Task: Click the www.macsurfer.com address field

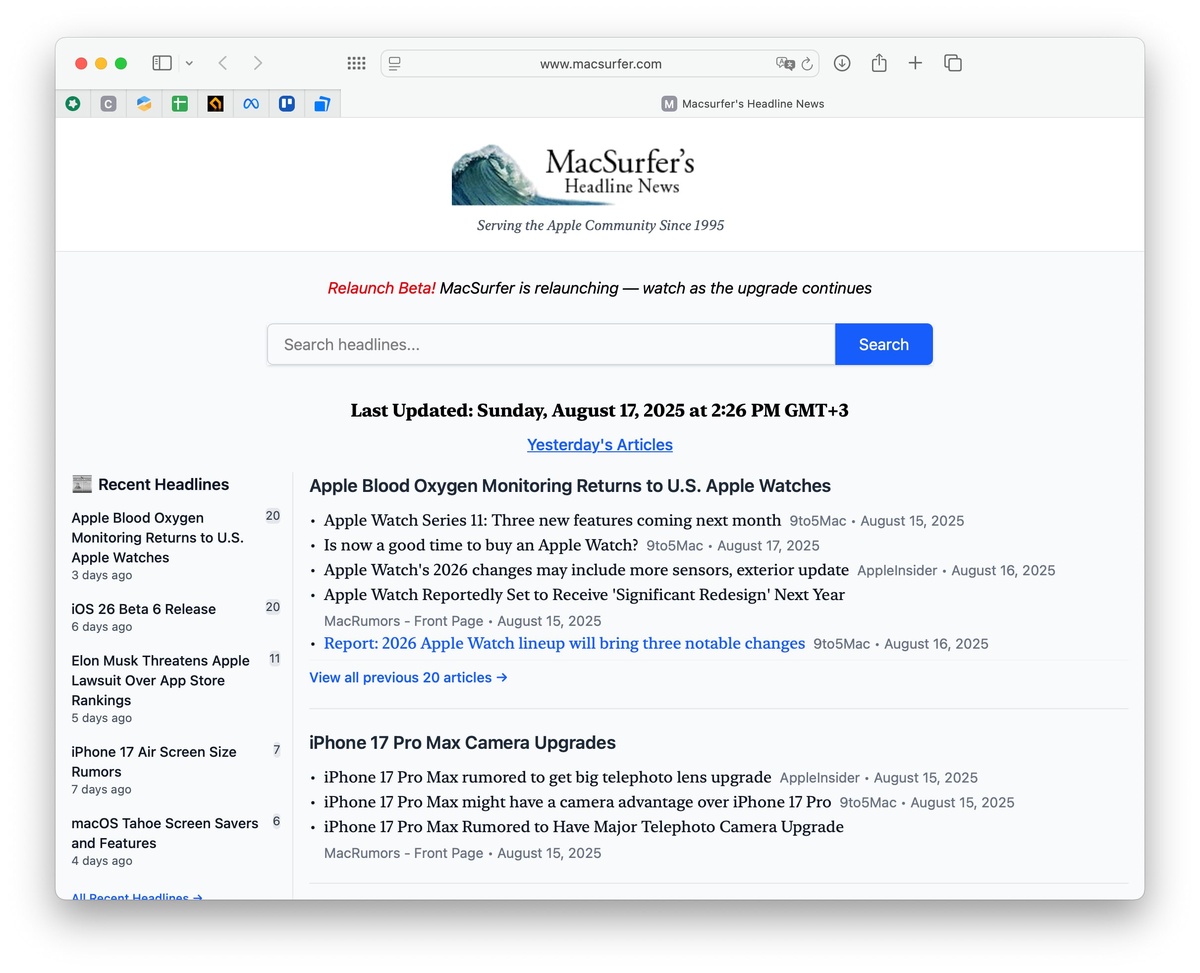Action: click(600, 64)
